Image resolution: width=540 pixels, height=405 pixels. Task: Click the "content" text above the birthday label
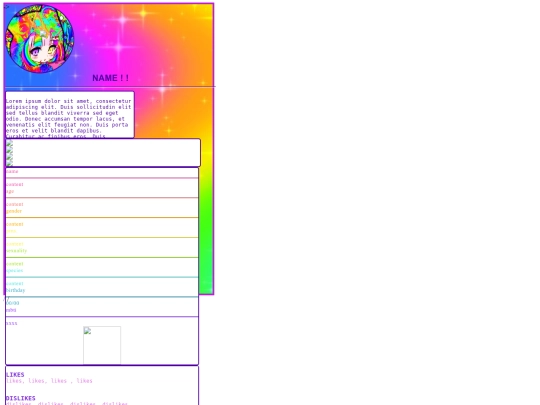coord(15,283)
